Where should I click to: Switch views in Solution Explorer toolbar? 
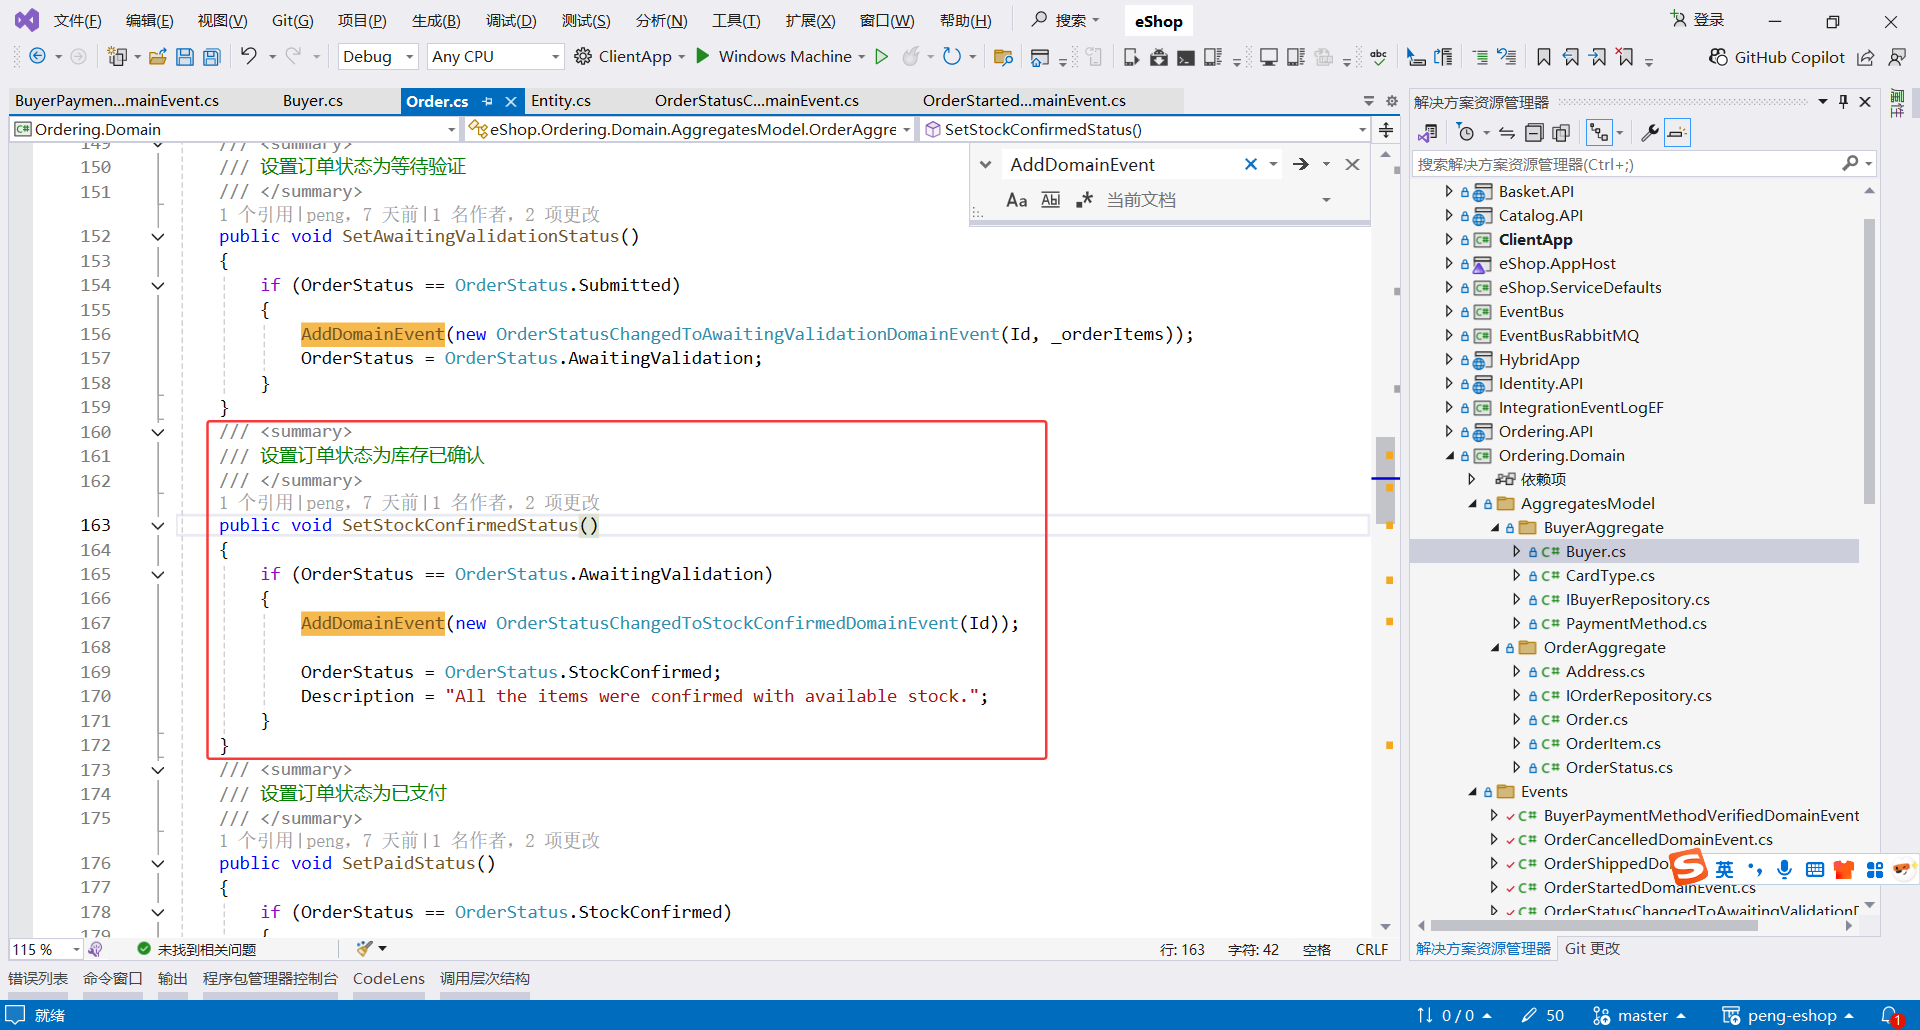[1428, 133]
